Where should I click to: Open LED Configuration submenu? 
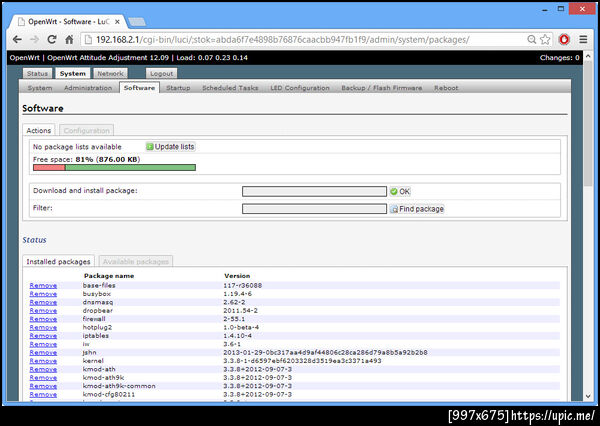[x=300, y=88]
